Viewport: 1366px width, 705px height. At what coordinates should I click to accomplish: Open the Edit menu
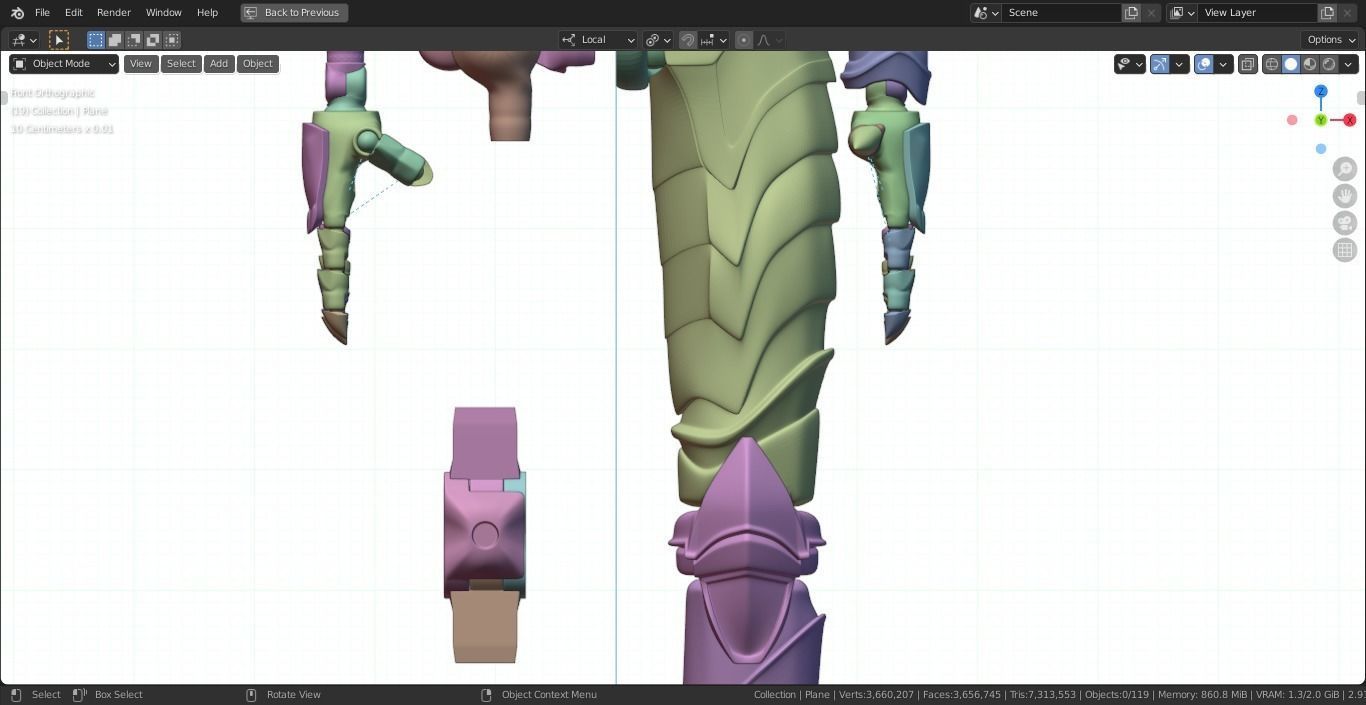point(74,13)
